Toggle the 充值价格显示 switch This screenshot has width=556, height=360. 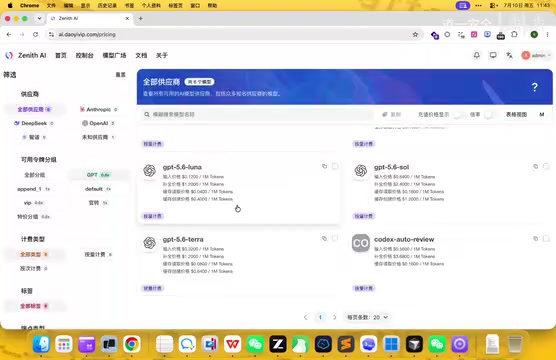(459, 115)
